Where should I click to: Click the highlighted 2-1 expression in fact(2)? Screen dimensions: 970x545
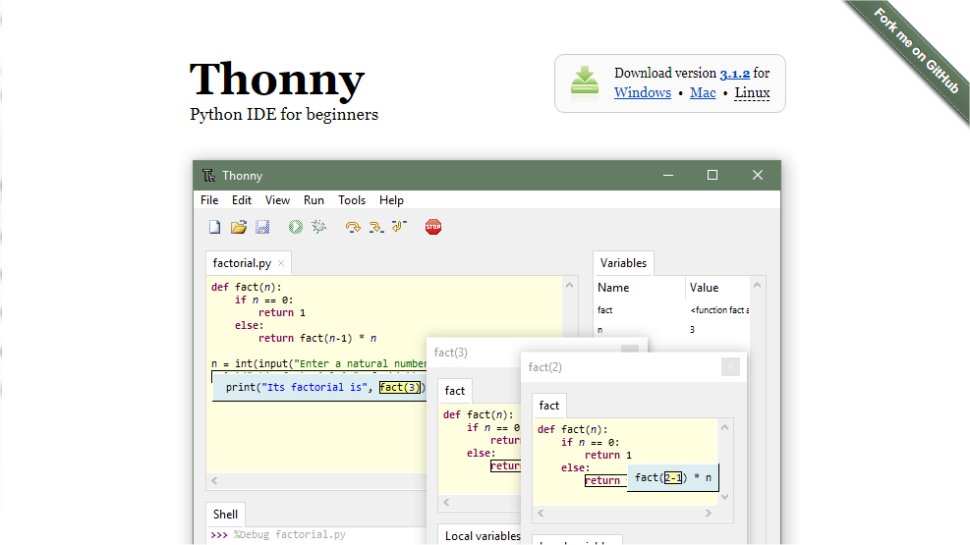(x=673, y=478)
